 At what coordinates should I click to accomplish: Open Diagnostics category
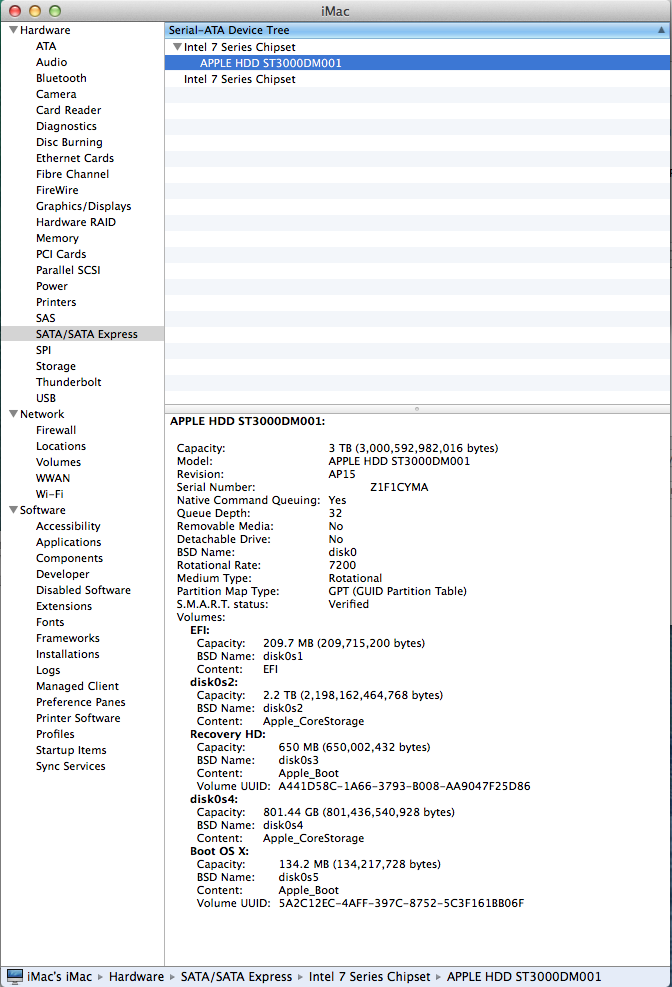click(66, 126)
